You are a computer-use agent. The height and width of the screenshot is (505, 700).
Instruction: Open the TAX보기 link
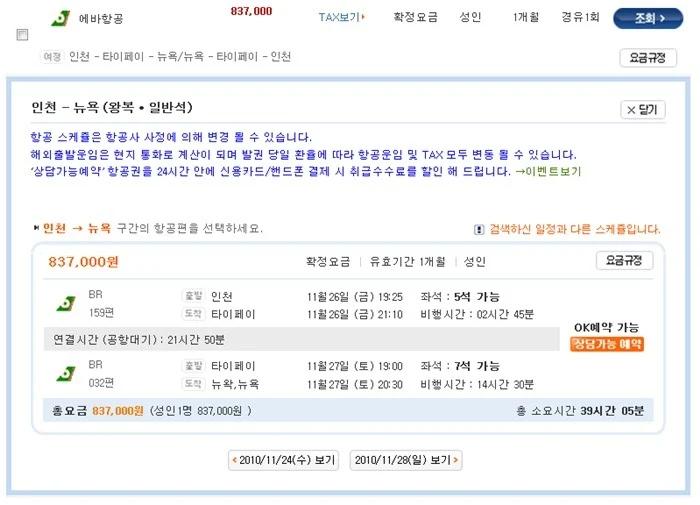[x=342, y=17]
